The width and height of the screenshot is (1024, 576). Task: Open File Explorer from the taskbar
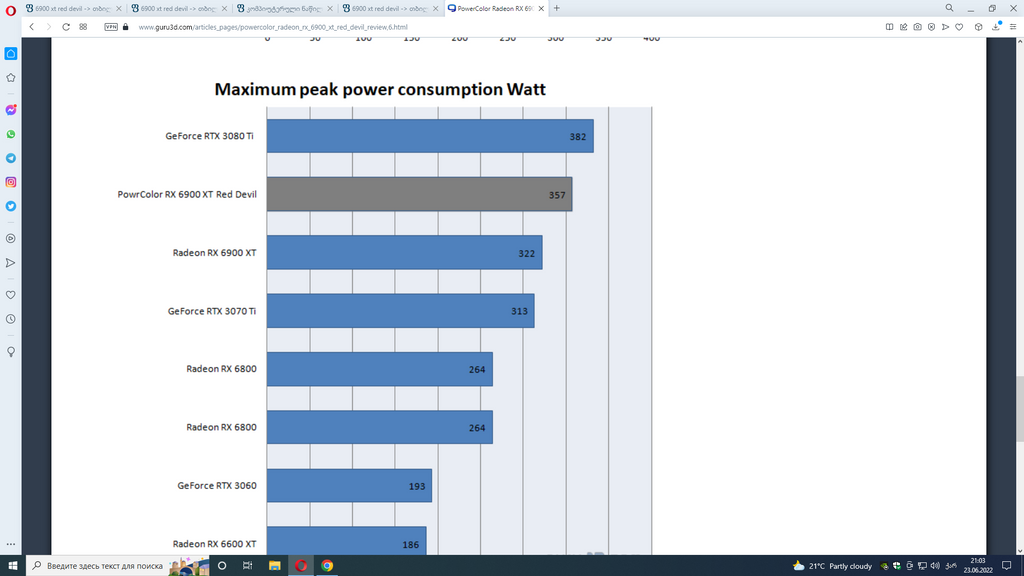(x=274, y=566)
